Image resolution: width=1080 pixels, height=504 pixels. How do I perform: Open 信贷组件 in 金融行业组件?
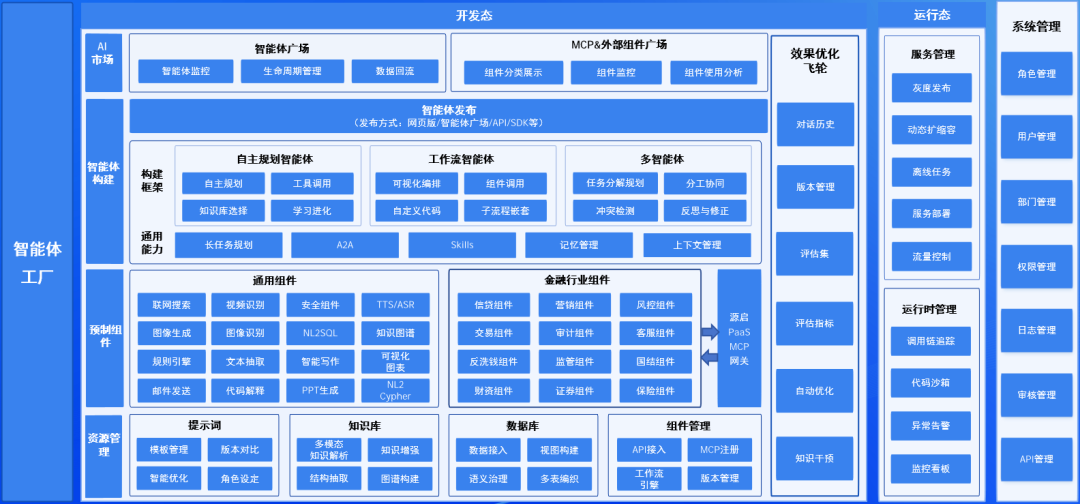[494, 305]
